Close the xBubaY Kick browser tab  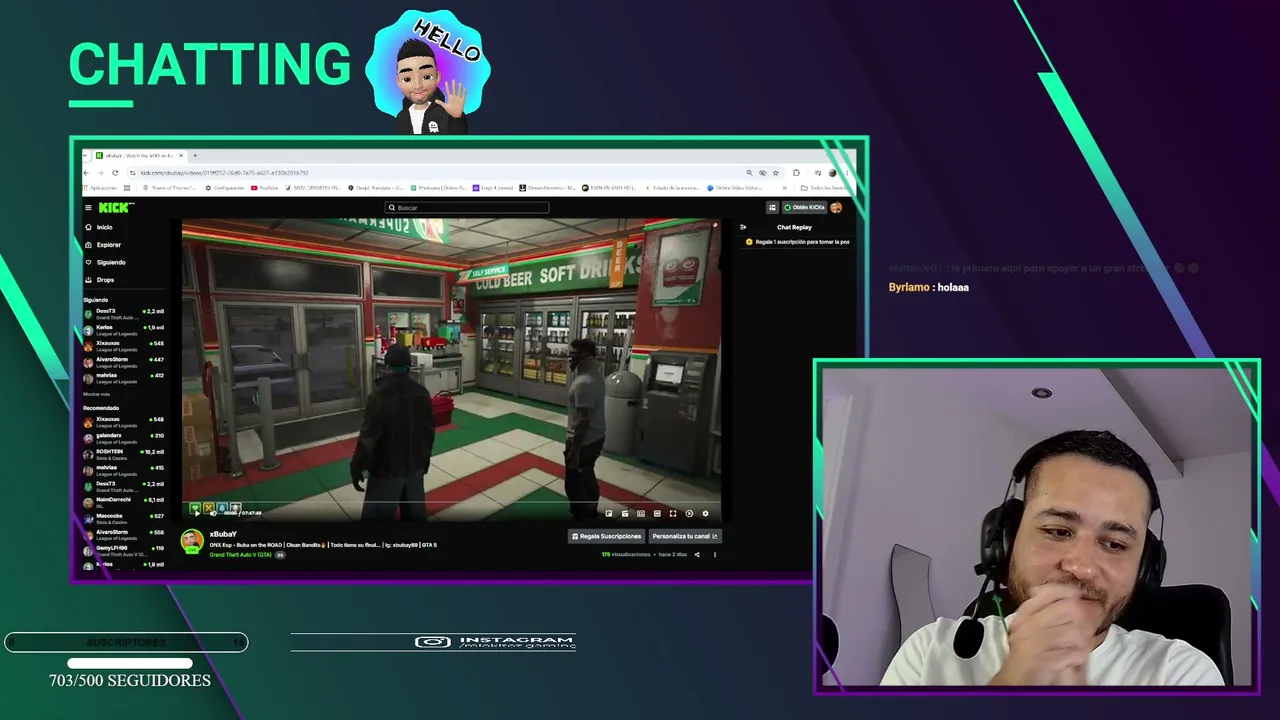181,156
